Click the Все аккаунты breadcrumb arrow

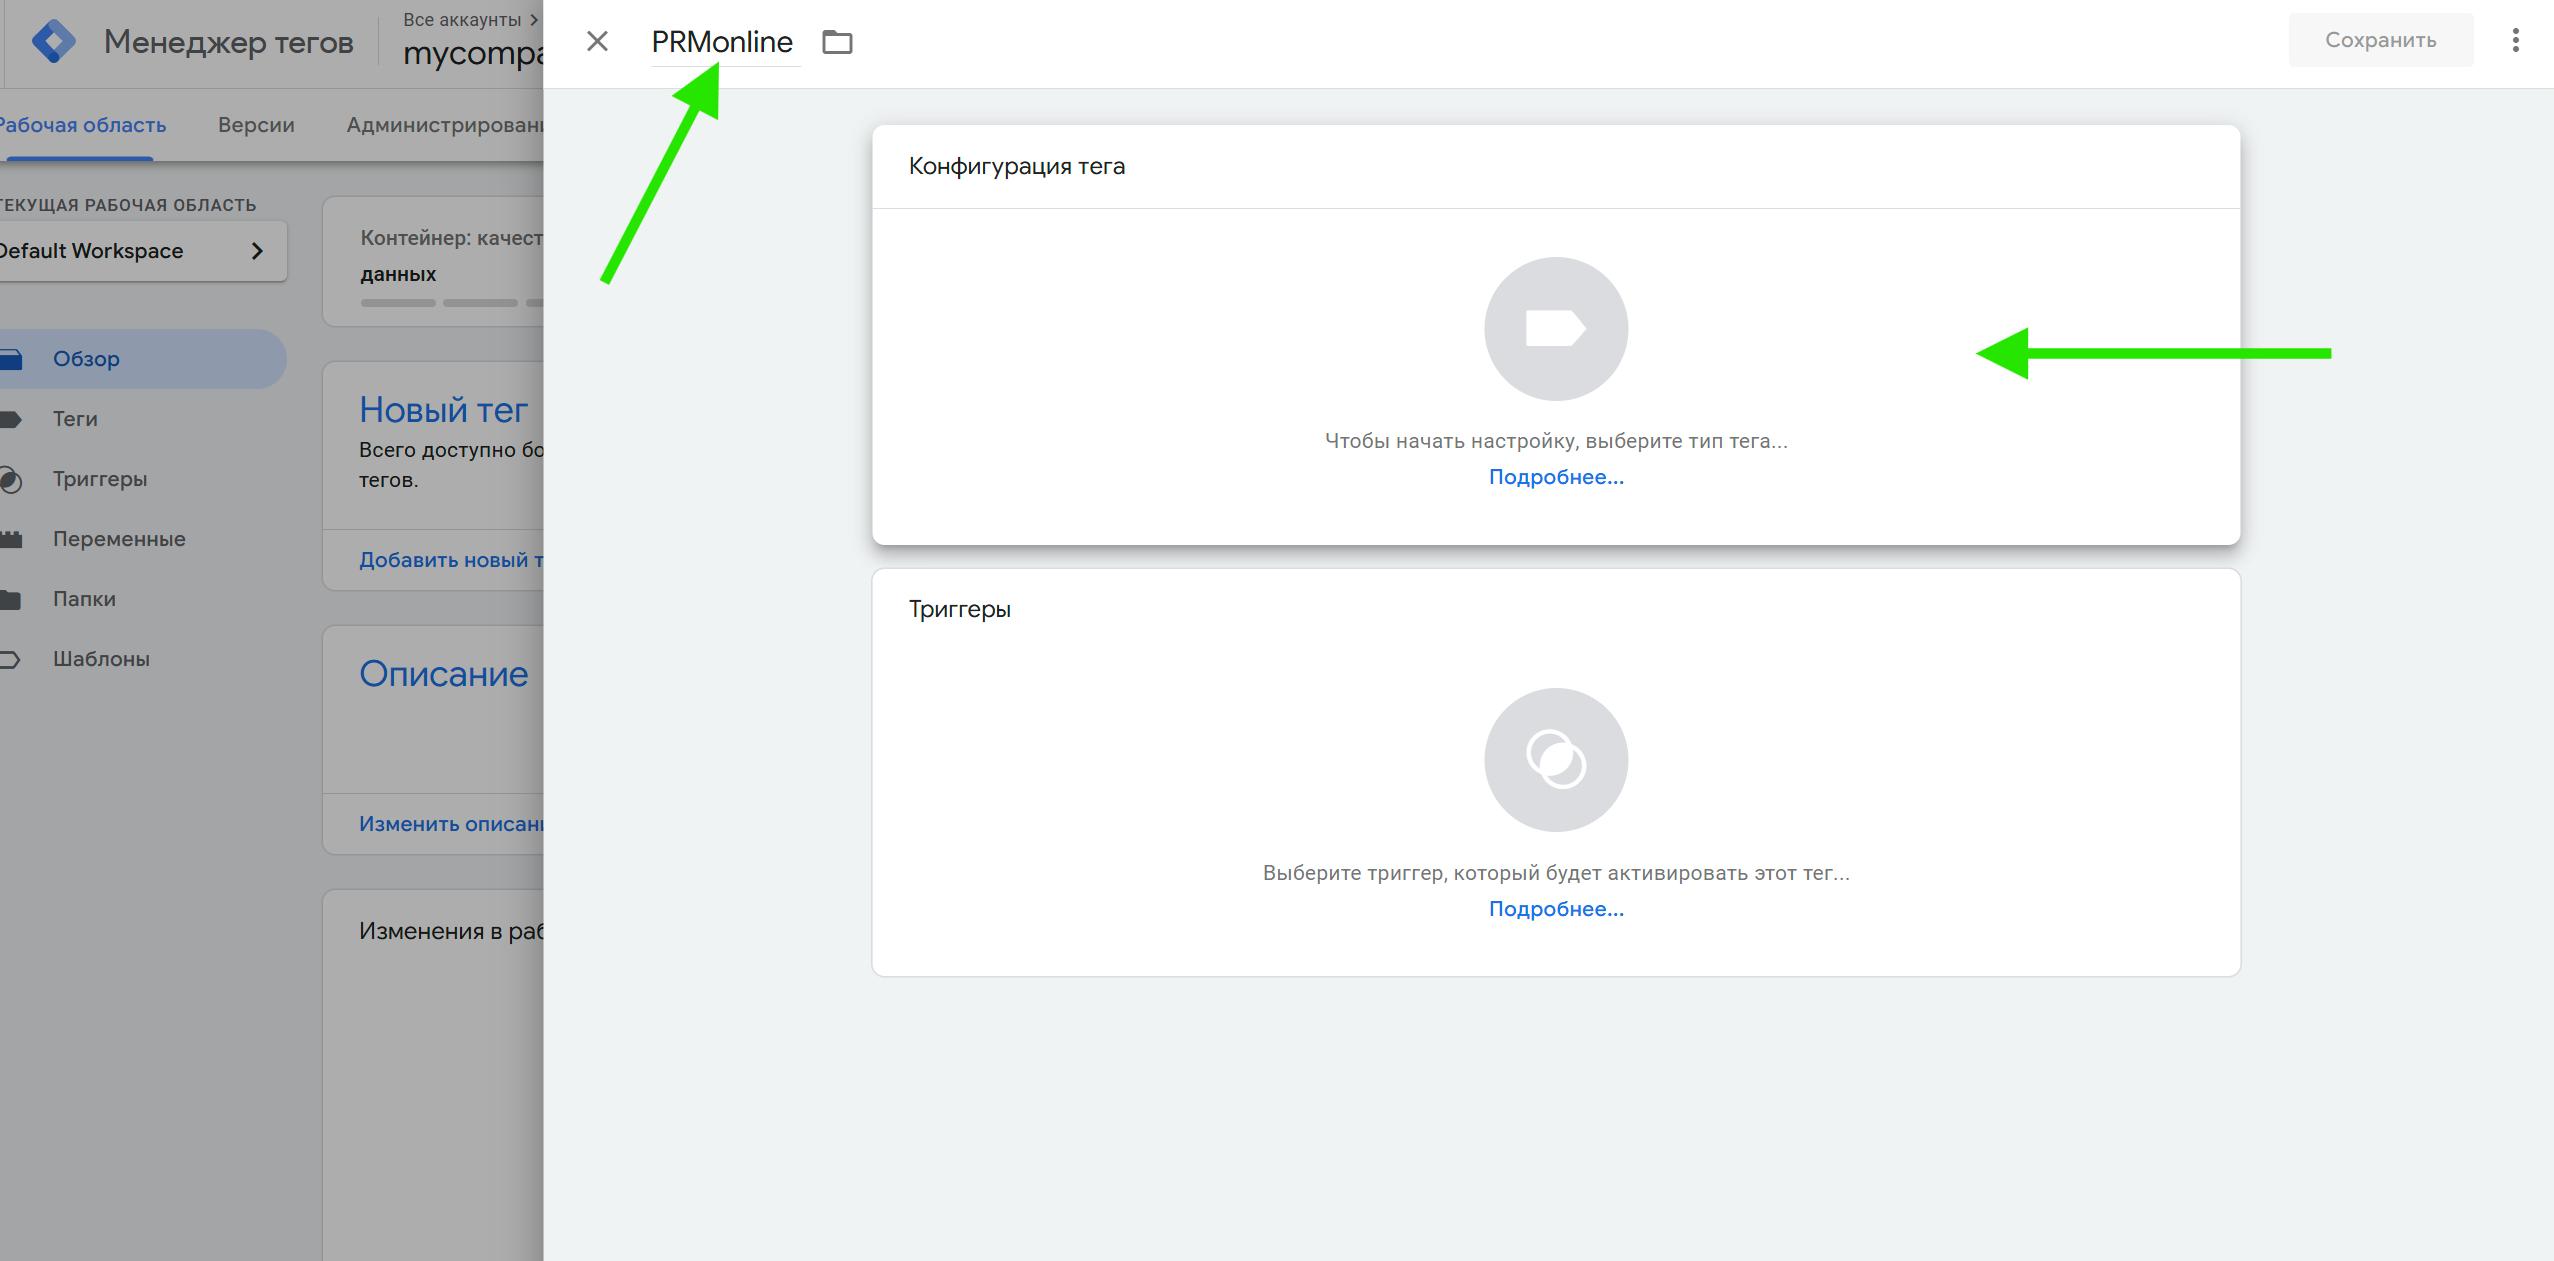click(x=533, y=19)
